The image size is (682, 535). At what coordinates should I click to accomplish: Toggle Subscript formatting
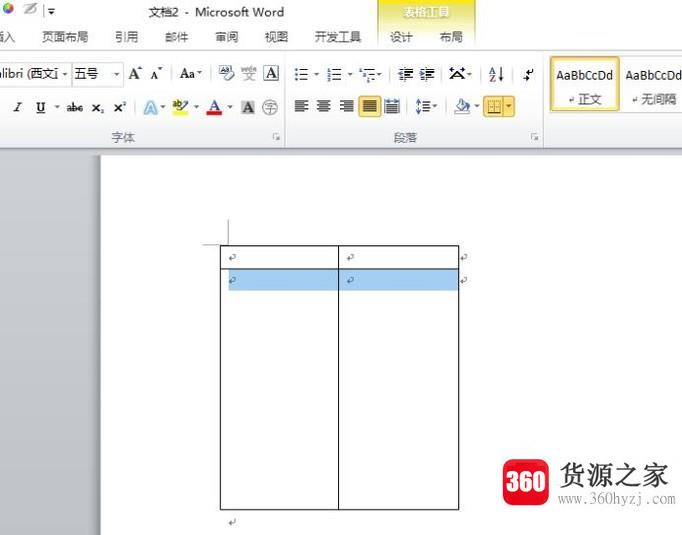pyautogui.click(x=97, y=107)
